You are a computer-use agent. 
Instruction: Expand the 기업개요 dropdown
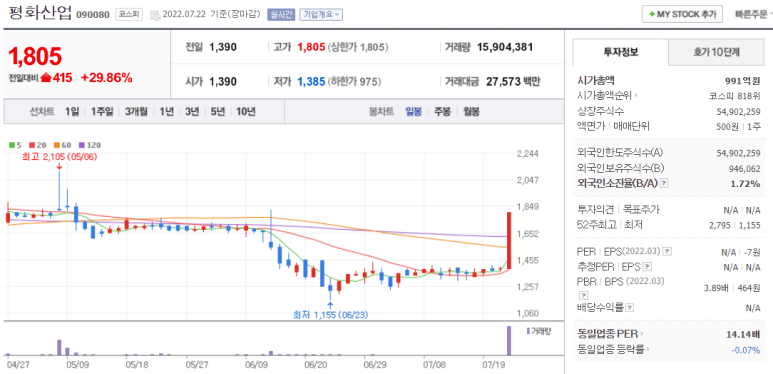[x=321, y=15]
